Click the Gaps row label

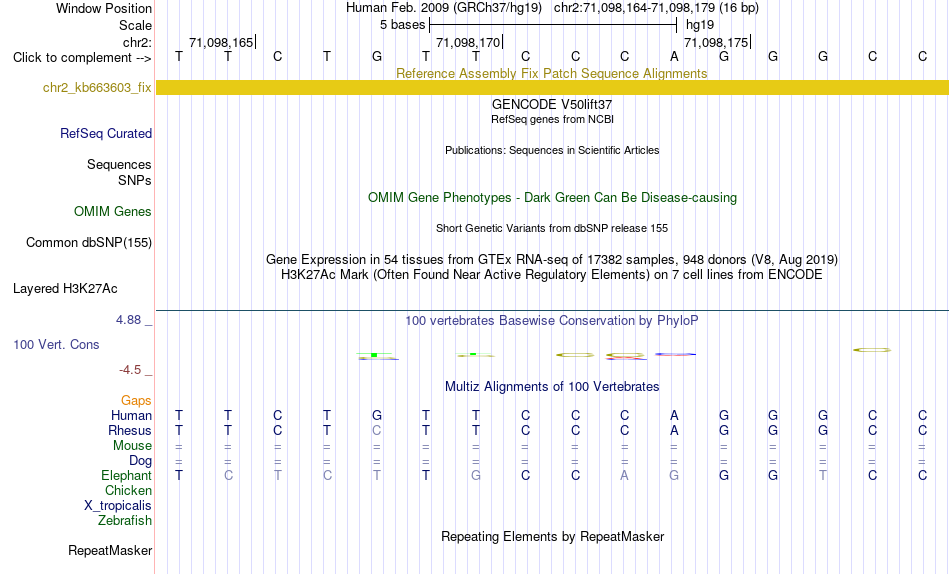(136, 401)
